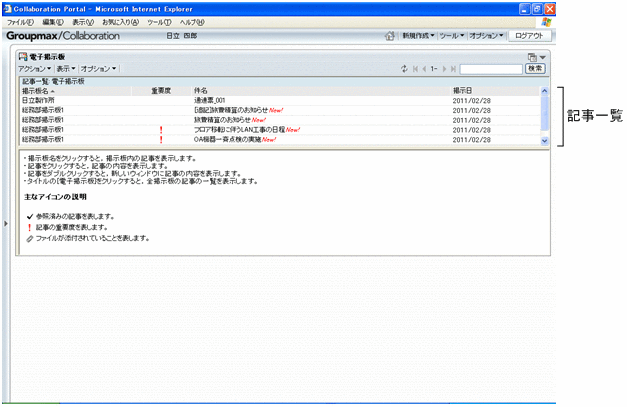Viewport: 627px width, 407px height.
Task: Go to the portal home icon
Action: tap(389, 36)
